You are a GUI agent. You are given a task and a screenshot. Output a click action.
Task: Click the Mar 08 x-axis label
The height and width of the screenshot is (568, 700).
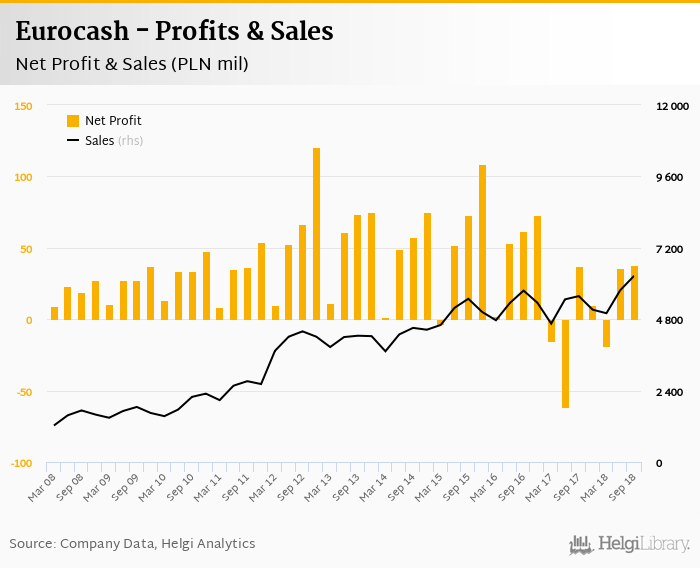44,487
